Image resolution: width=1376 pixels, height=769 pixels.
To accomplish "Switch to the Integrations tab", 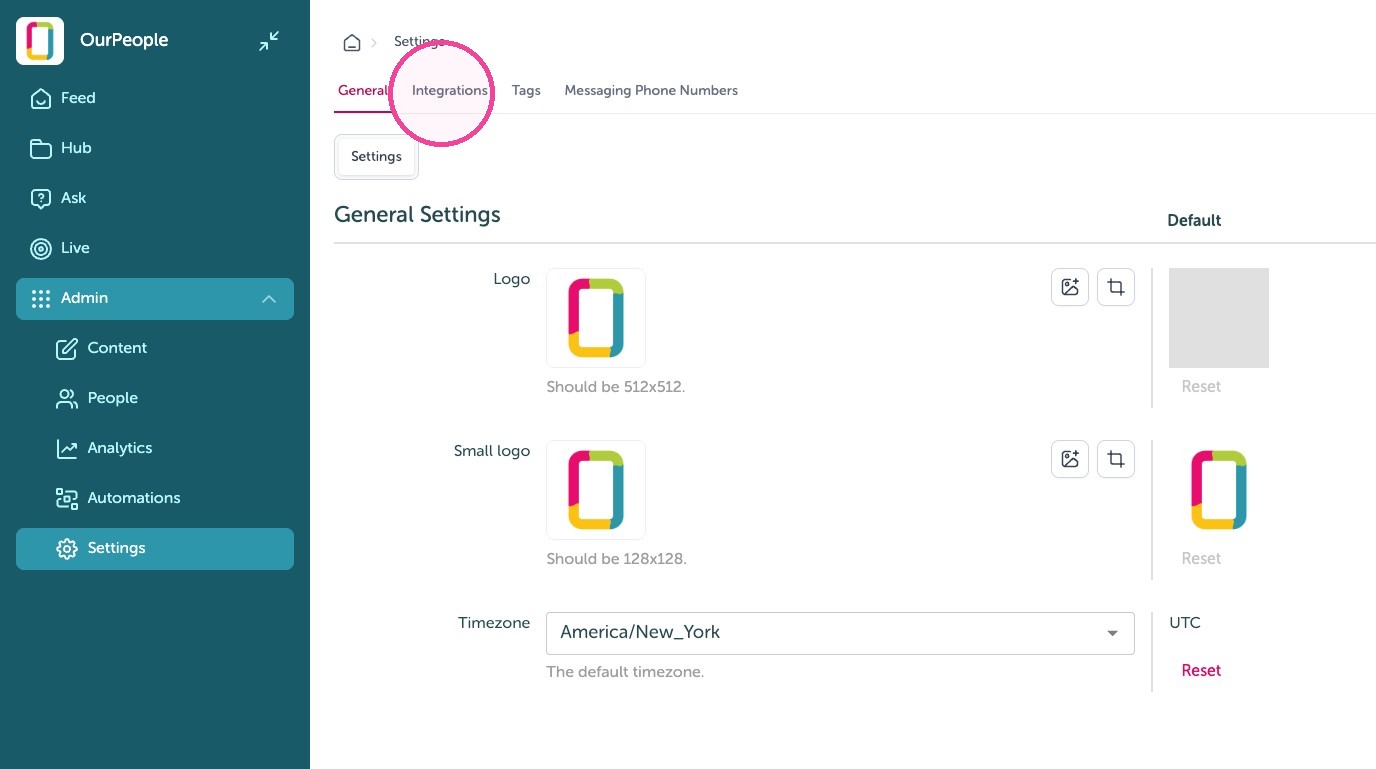I will coord(450,90).
